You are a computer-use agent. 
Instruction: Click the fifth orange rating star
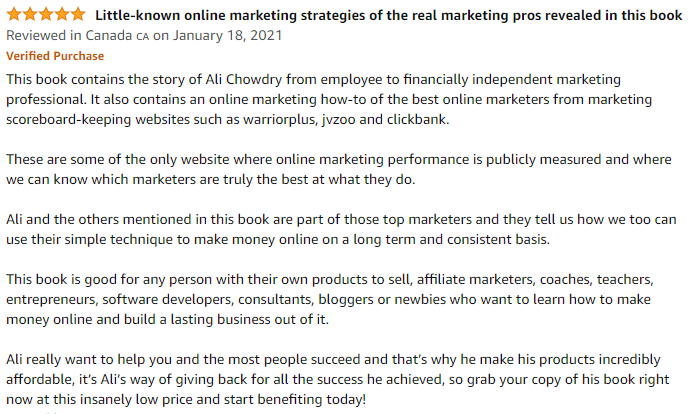pos(78,15)
